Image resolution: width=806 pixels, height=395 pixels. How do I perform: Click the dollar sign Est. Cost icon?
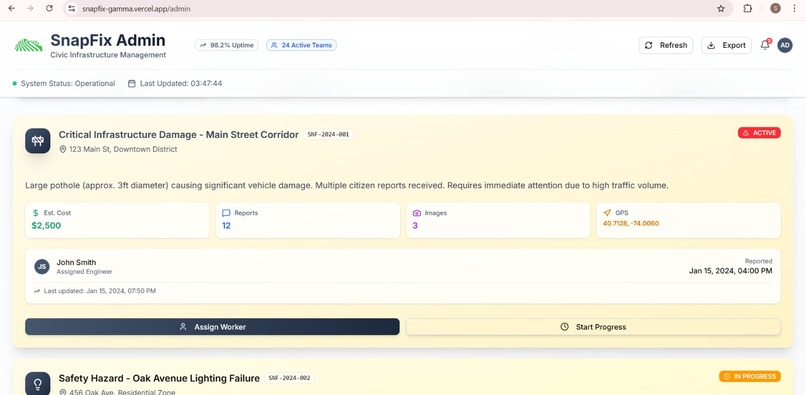35,213
